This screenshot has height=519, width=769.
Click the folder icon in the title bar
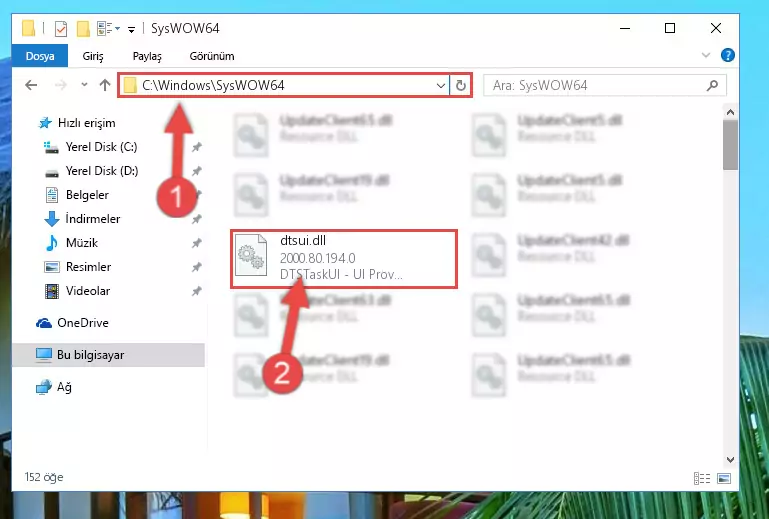[x=28, y=28]
